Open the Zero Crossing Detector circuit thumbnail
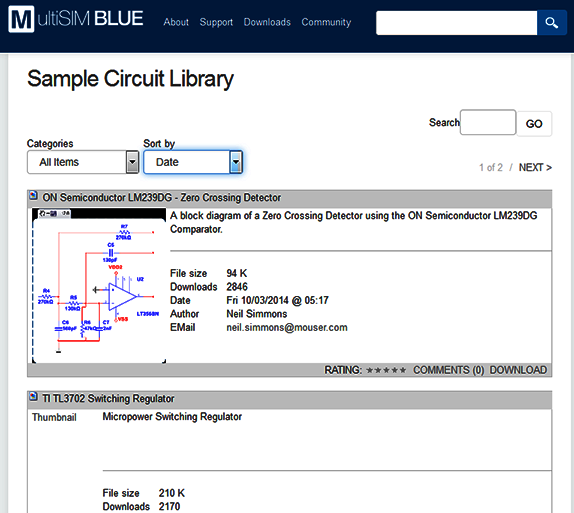The image size is (574, 513). click(99, 286)
